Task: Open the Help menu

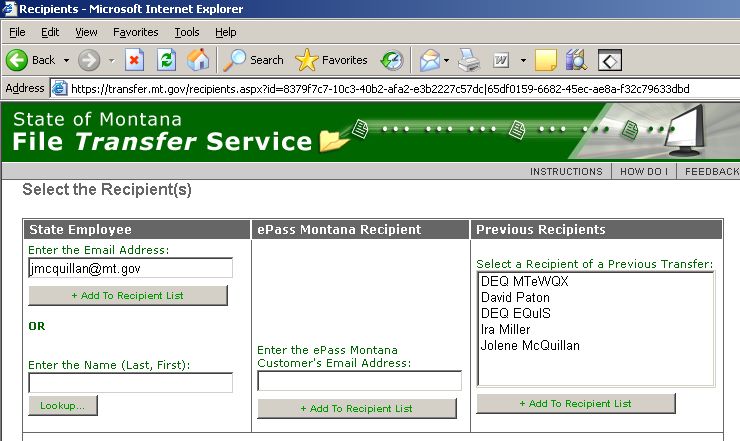Action: pos(226,32)
